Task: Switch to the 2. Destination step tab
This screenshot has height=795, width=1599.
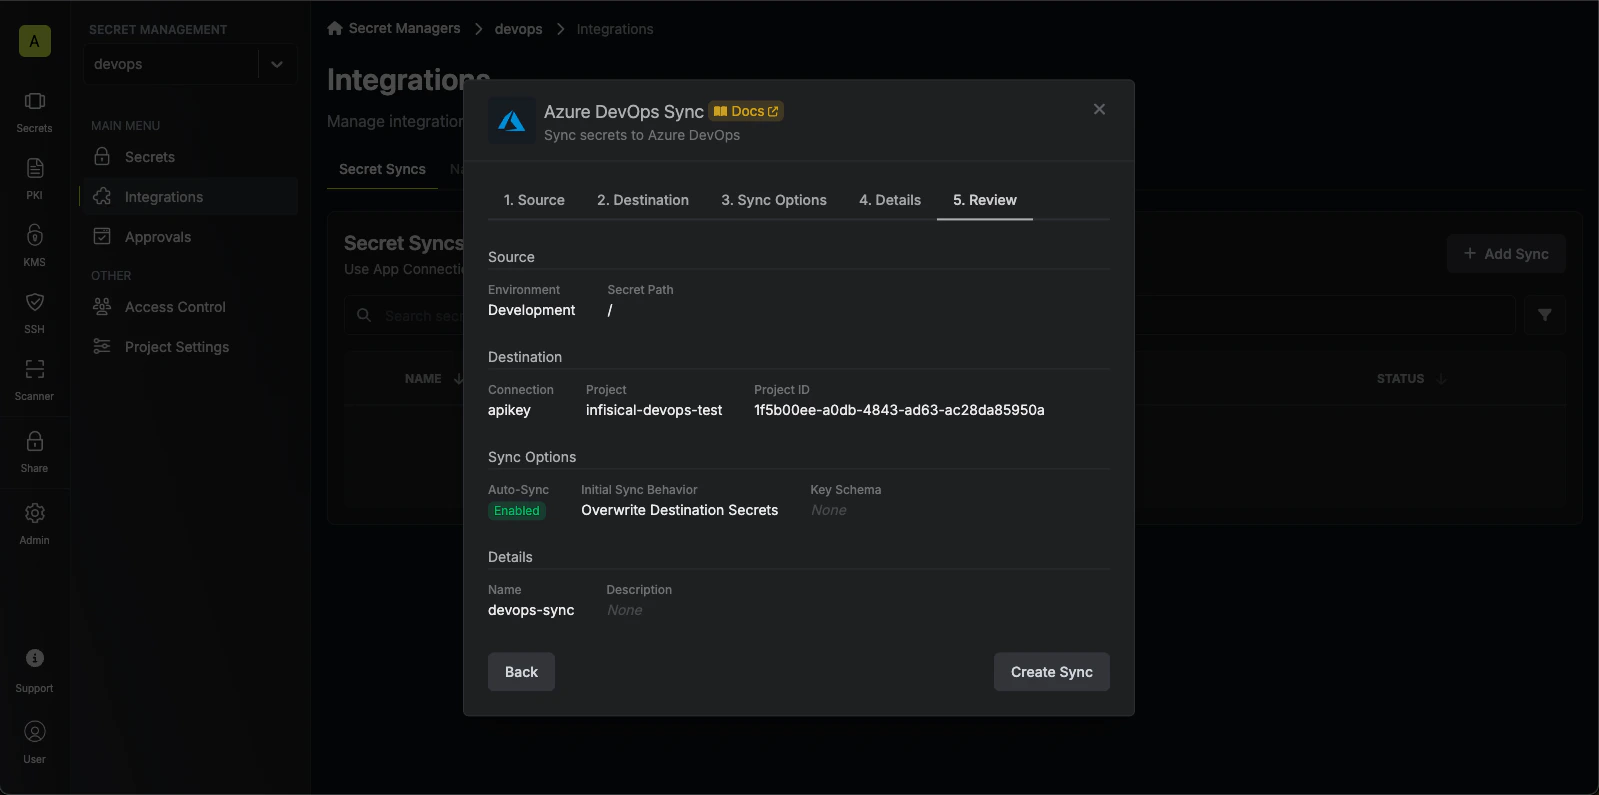Action: click(643, 200)
